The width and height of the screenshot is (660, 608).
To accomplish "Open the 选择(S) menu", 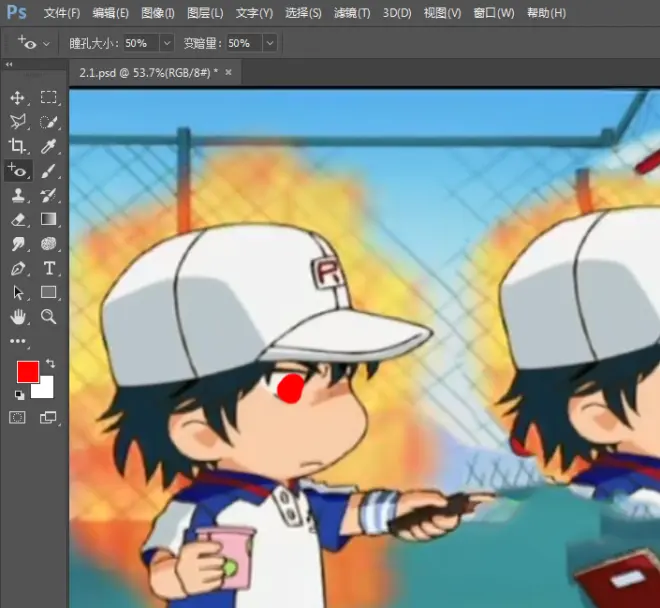I will 303,13.
